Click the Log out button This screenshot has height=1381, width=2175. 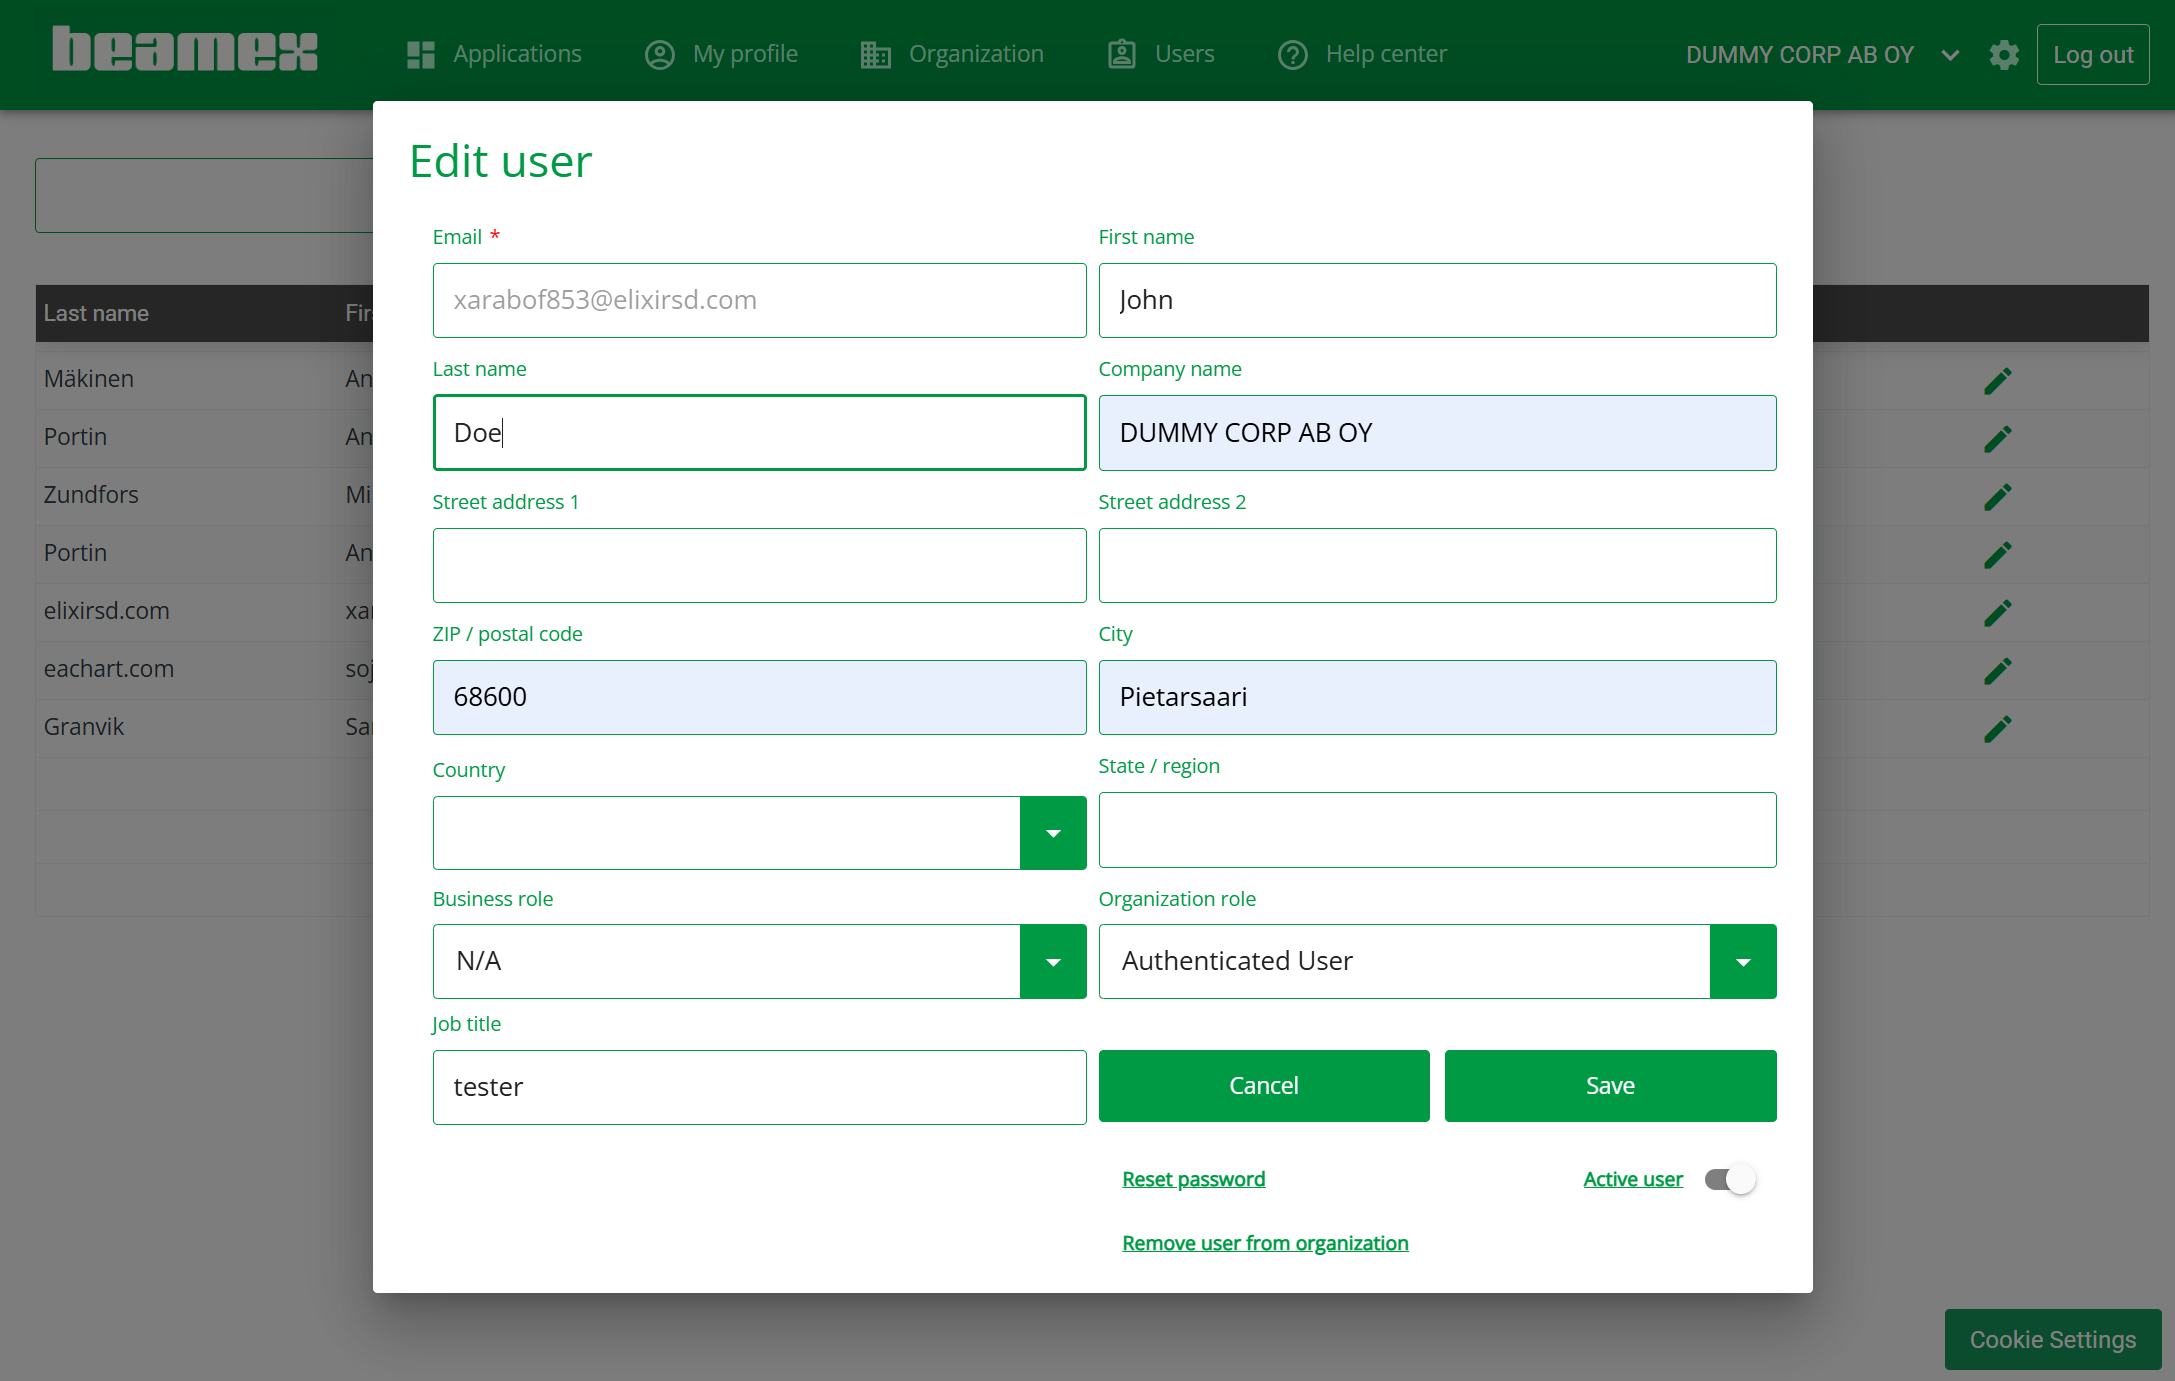(2093, 55)
